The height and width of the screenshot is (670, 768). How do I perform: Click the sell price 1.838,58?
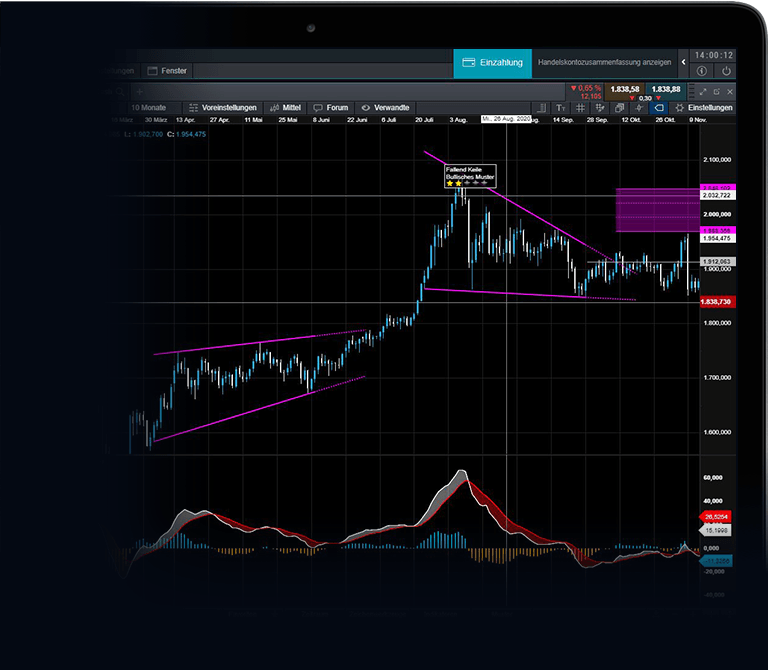[625, 89]
